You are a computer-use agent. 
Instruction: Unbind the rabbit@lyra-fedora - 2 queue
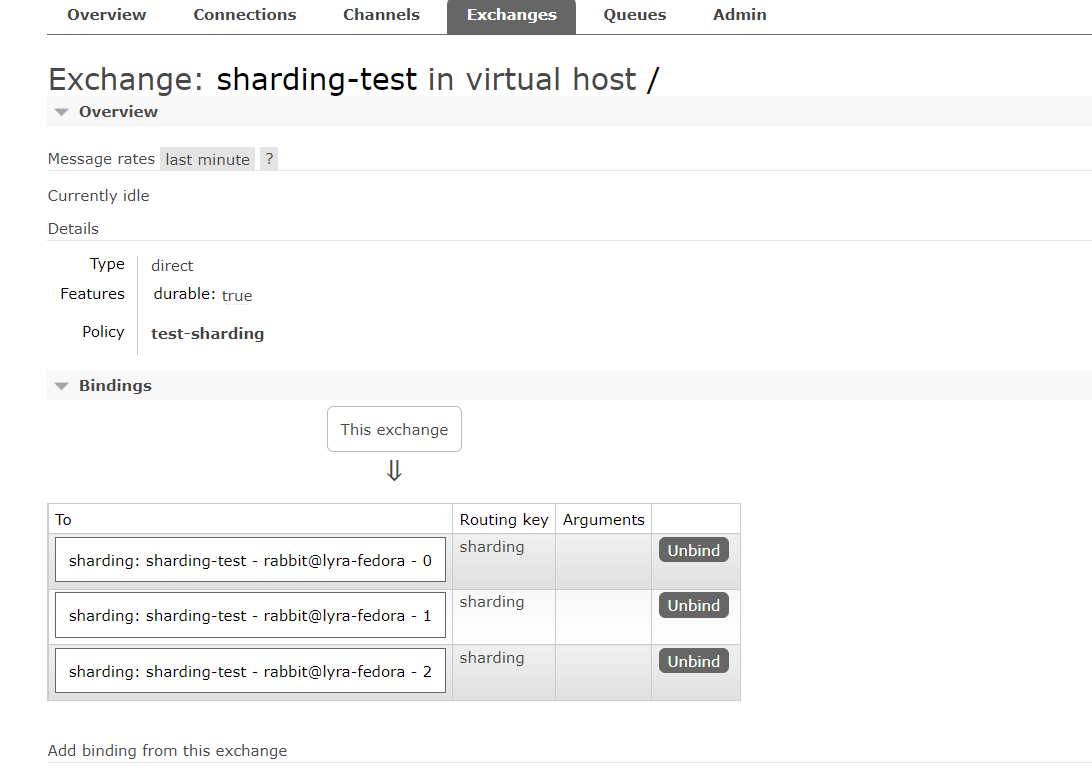point(693,661)
